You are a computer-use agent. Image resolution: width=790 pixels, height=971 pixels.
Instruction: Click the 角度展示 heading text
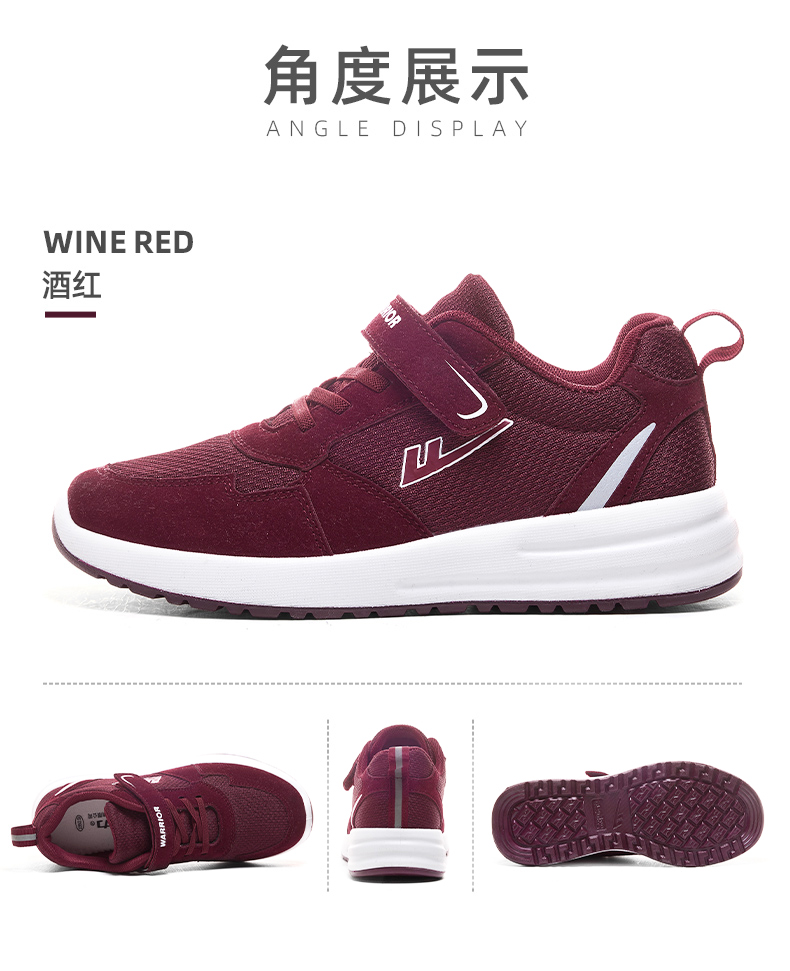(396, 76)
